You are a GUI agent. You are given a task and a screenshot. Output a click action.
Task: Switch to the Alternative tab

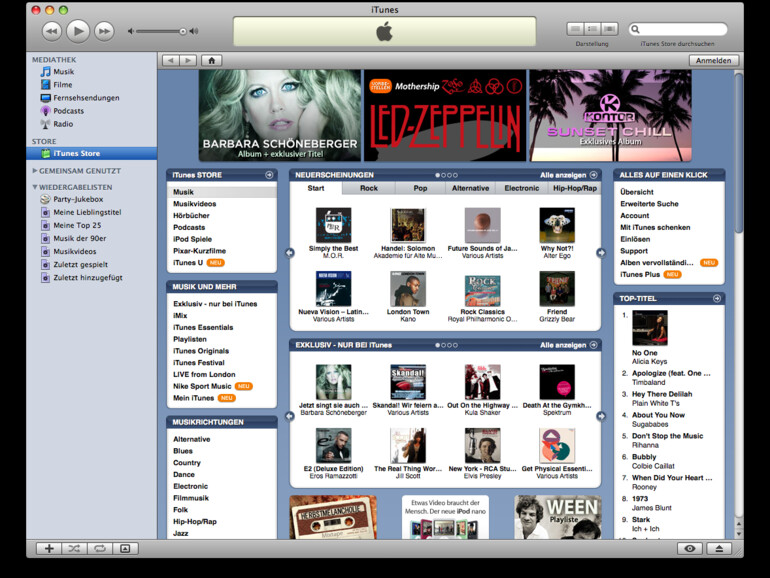470,188
